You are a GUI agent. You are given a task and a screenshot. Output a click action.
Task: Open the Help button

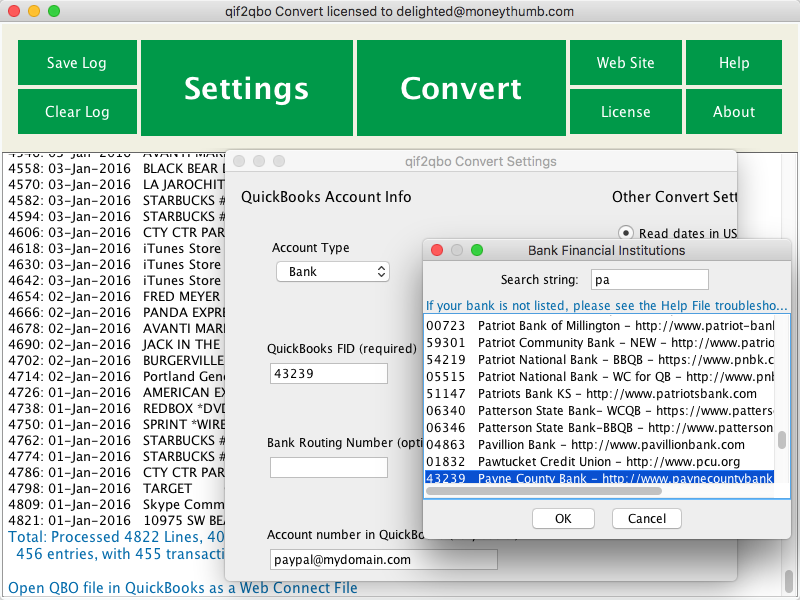[x=734, y=63]
